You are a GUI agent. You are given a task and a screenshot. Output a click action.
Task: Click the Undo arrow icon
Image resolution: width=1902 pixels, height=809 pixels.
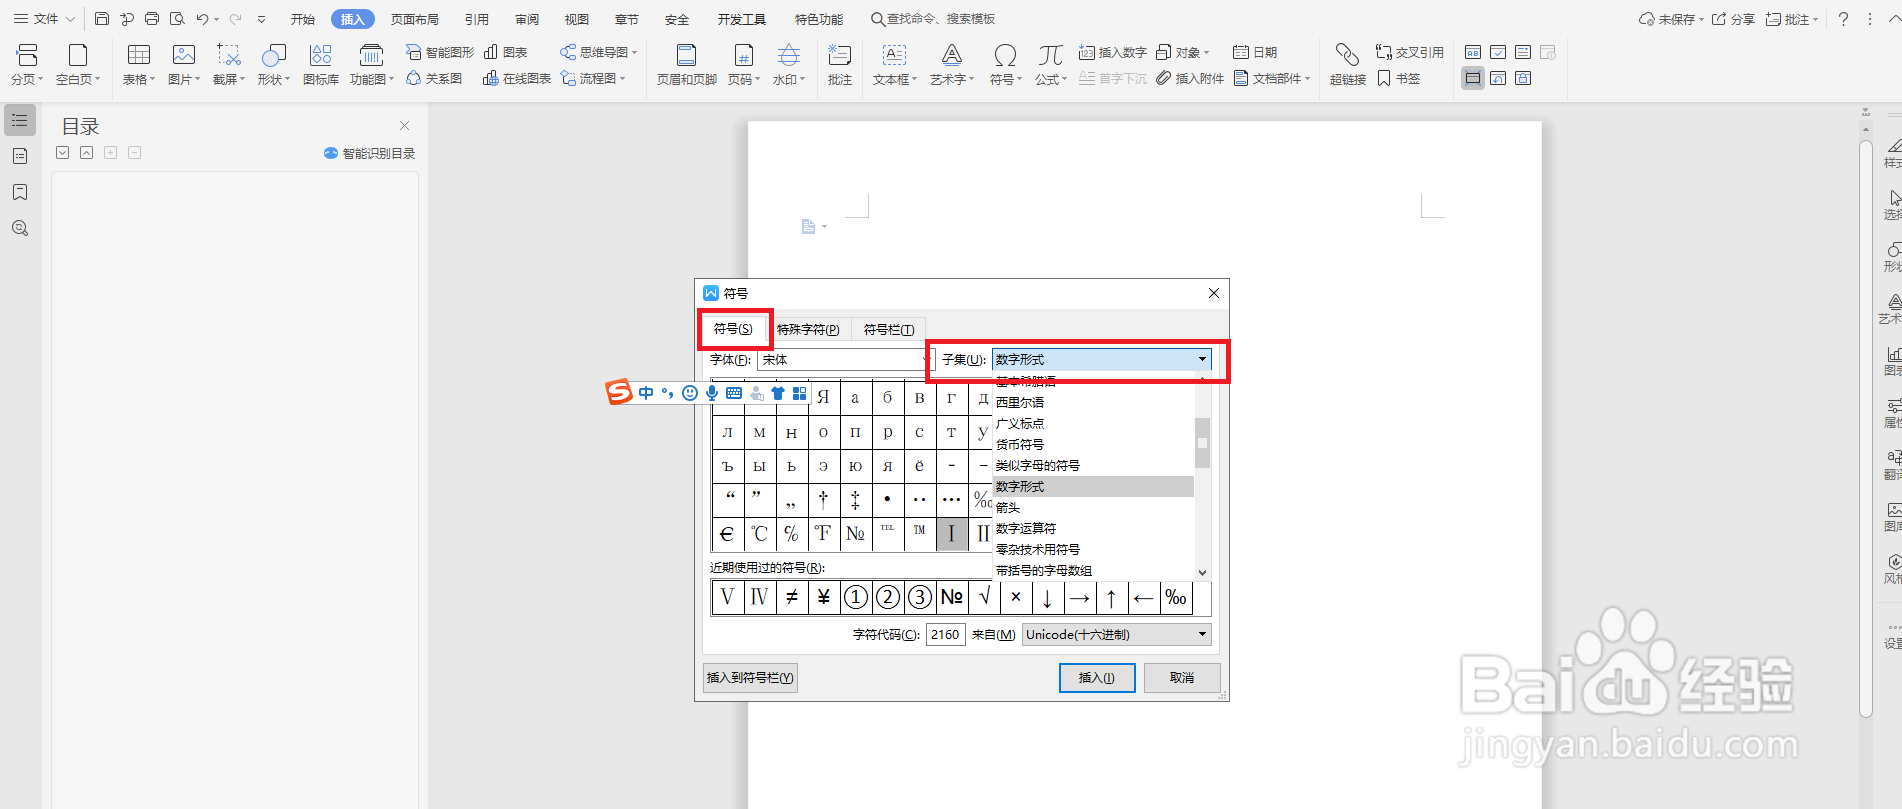pos(203,19)
